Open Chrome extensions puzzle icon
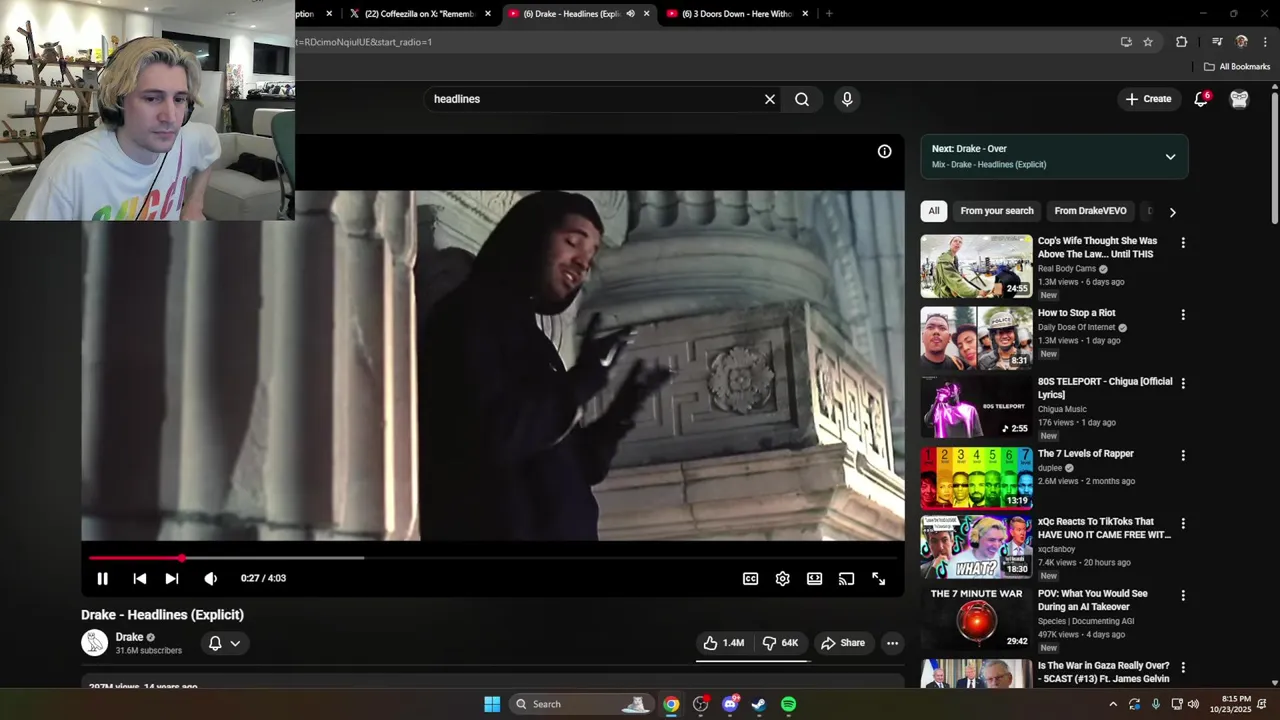Image resolution: width=1280 pixels, height=720 pixels. click(x=1181, y=42)
